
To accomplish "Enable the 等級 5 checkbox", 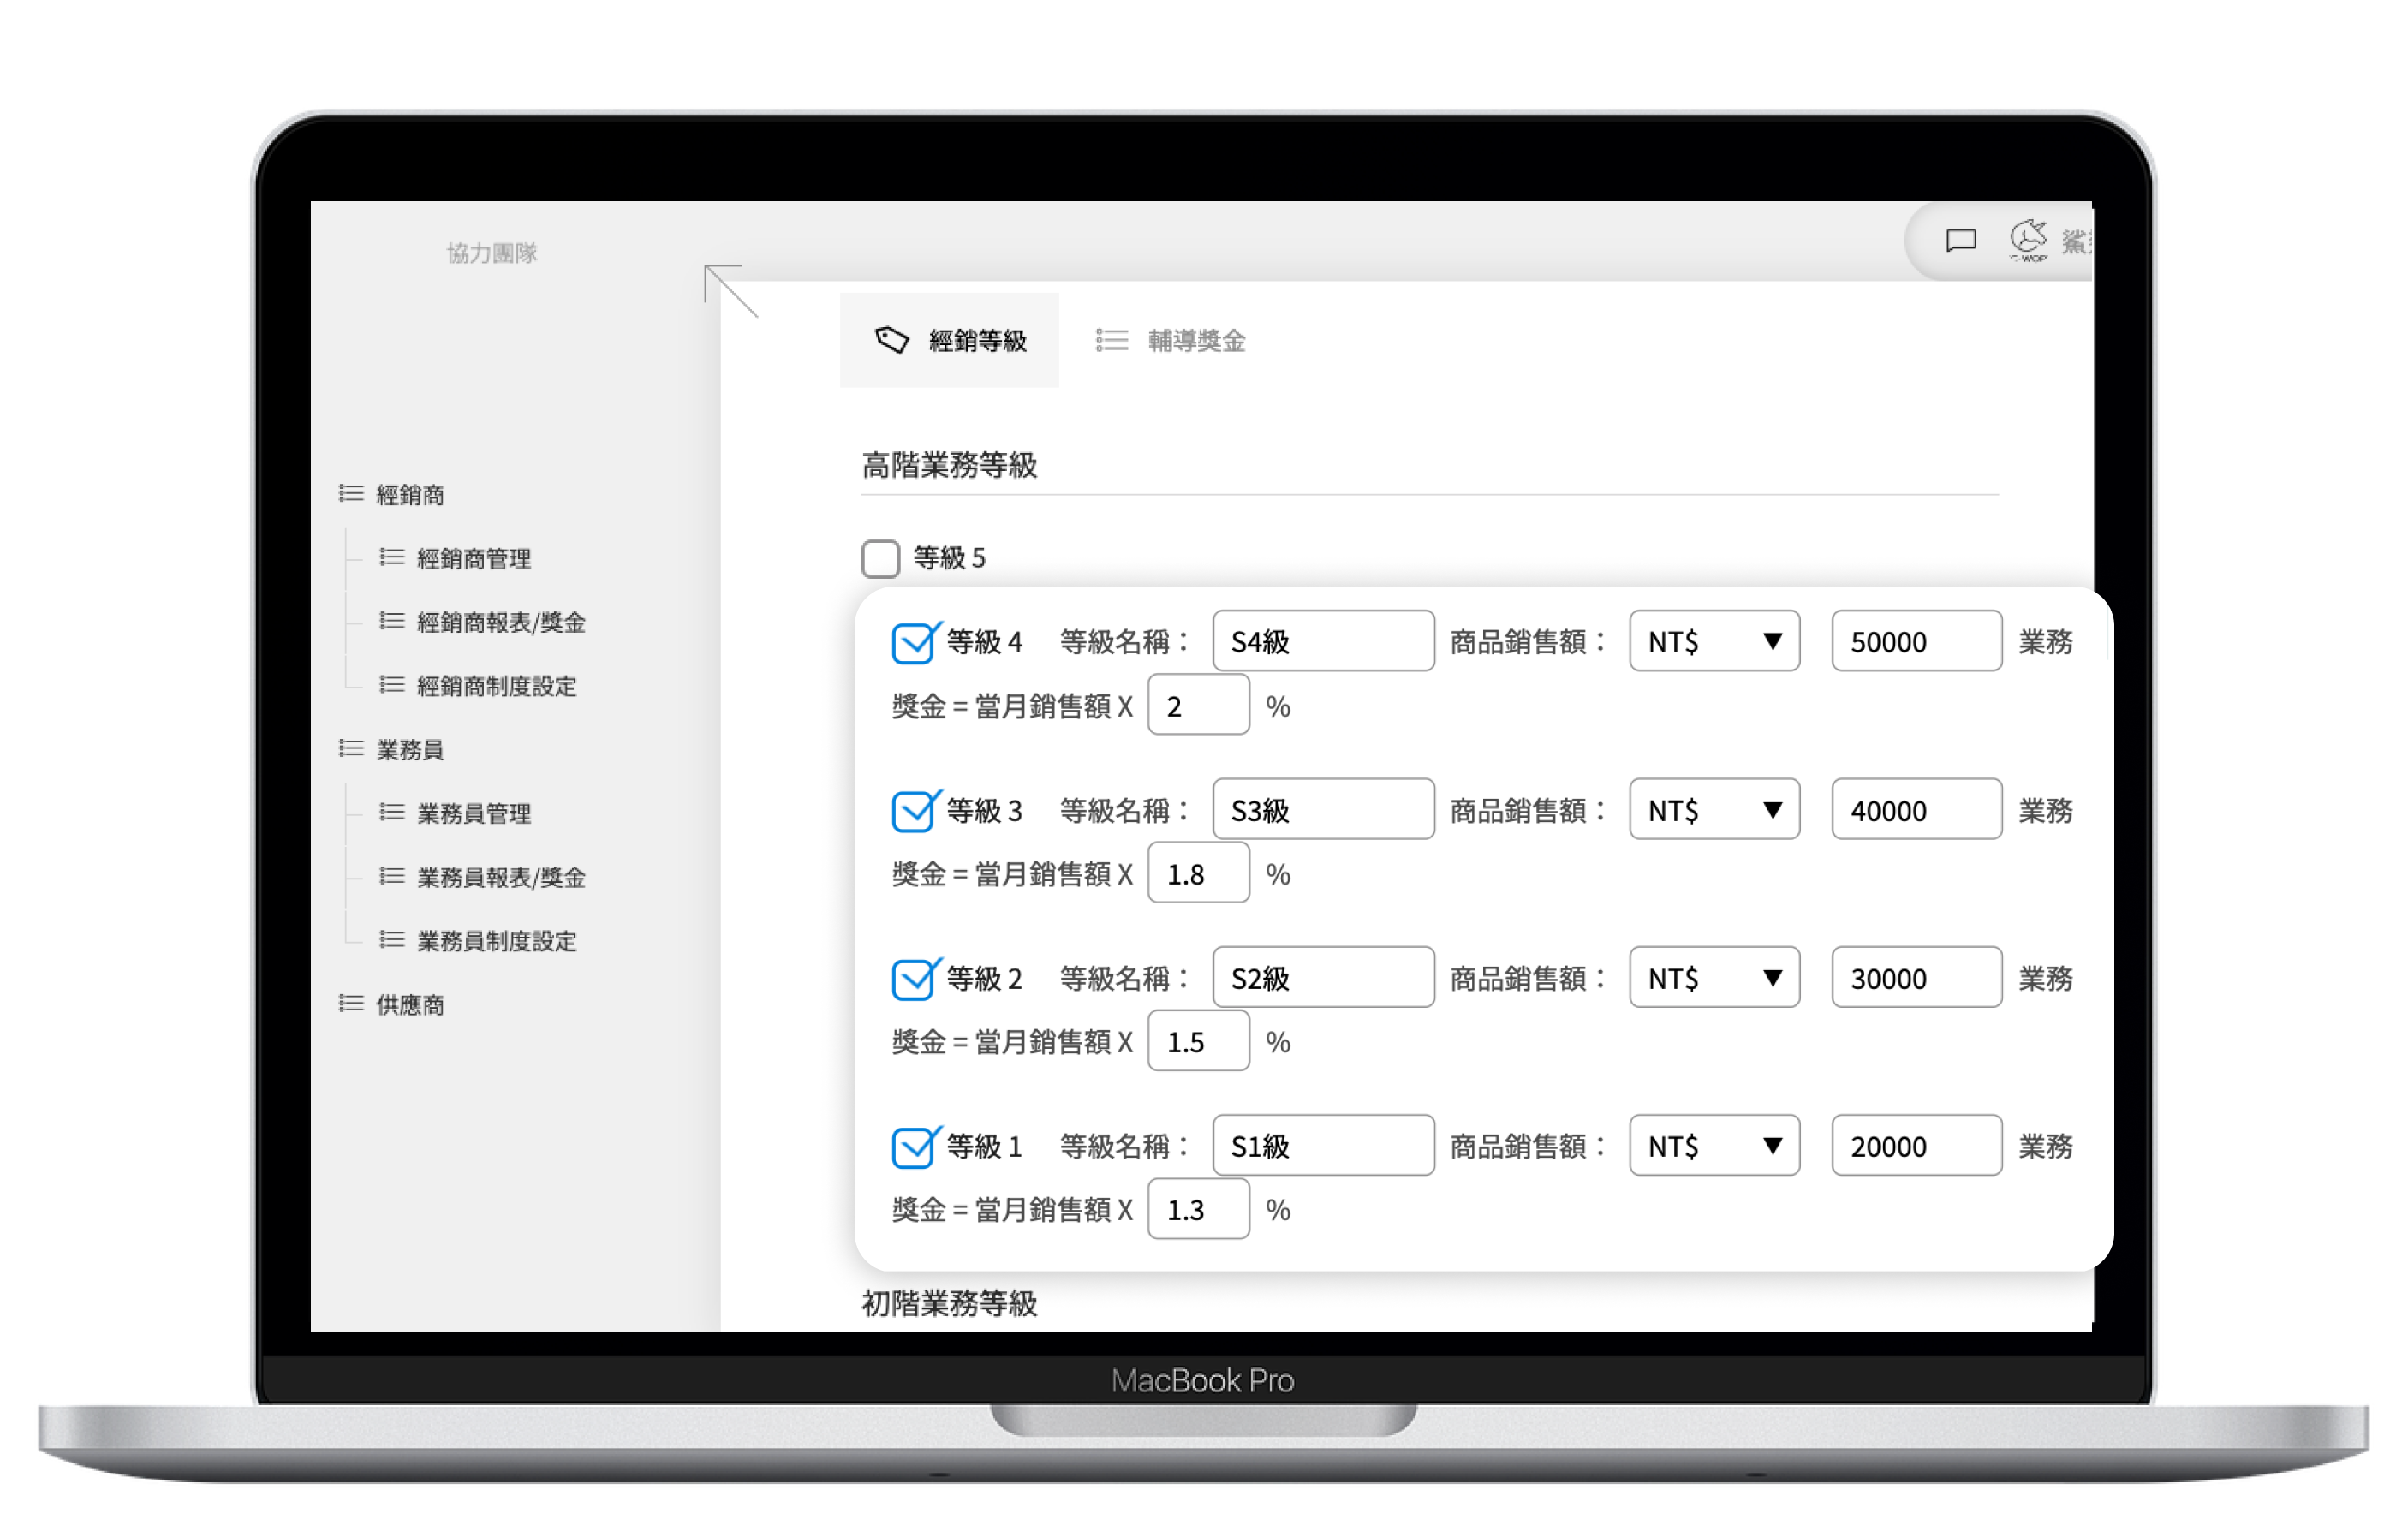I will [x=880, y=558].
